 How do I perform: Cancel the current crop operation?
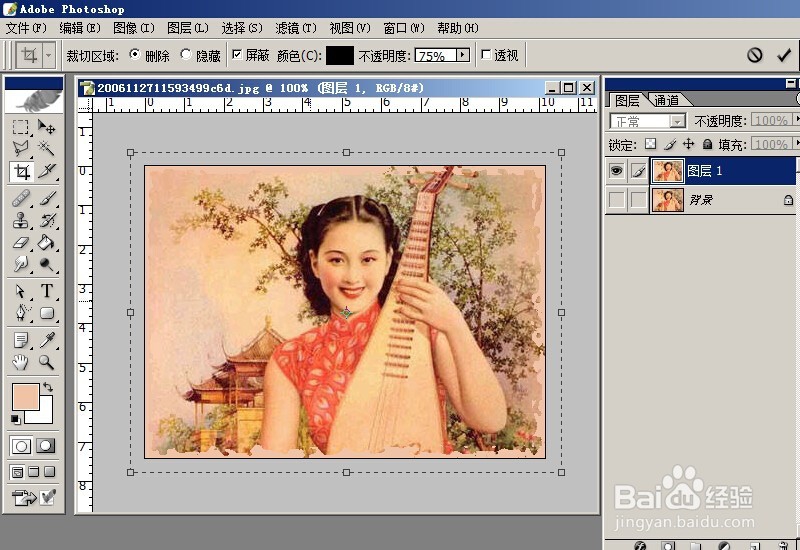tap(755, 55)
